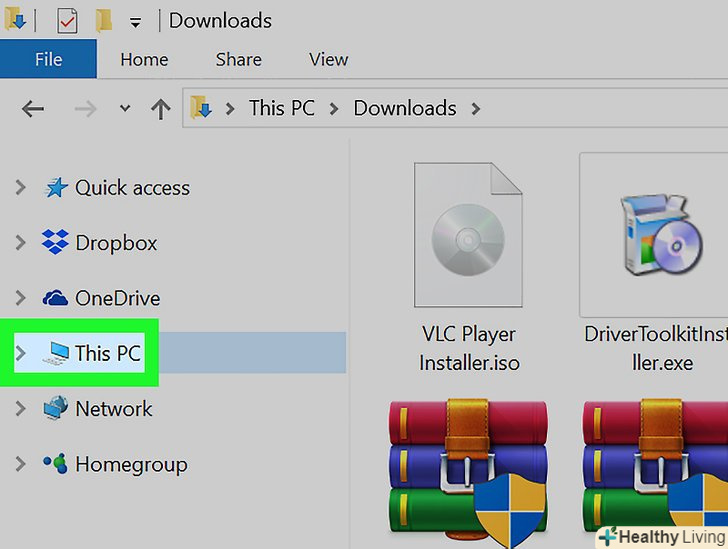The height and width of the screenshot is (549, 728).
Task: Open chevron between This PC and Downloads
Action: pos(334,109)
